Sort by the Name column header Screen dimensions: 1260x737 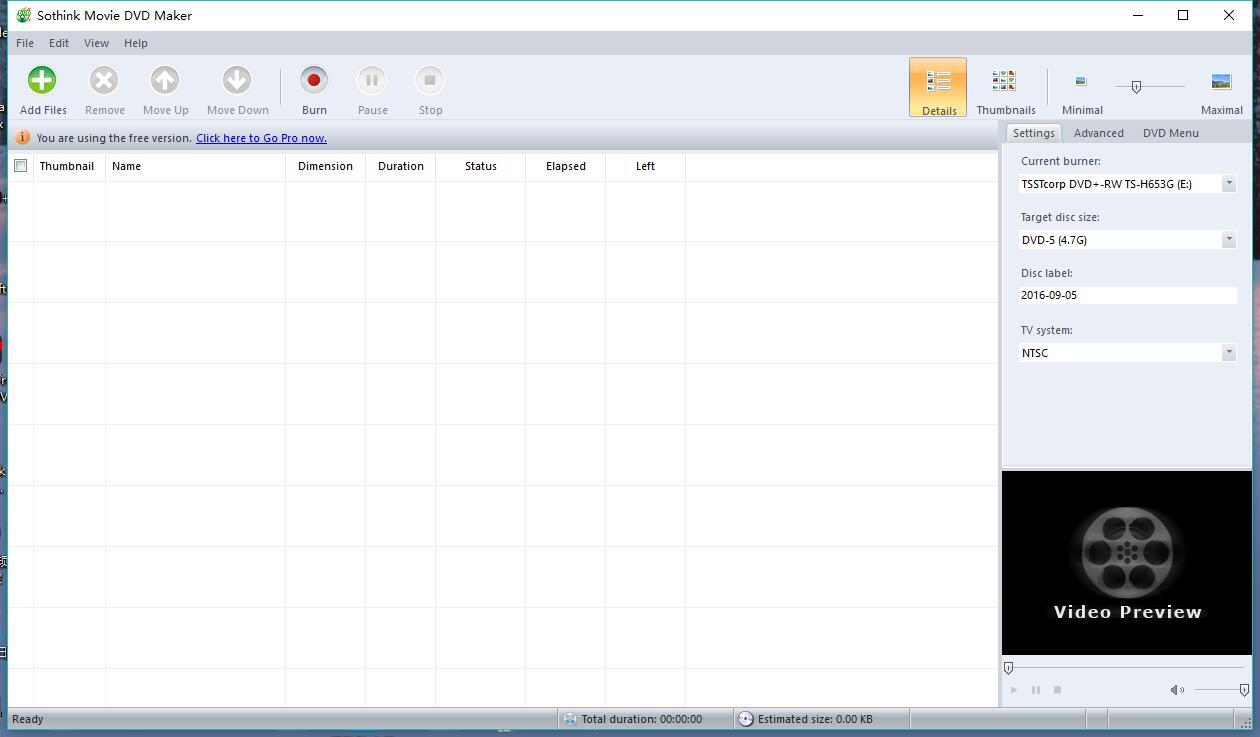pyautogui.click(x=195, y=166)
